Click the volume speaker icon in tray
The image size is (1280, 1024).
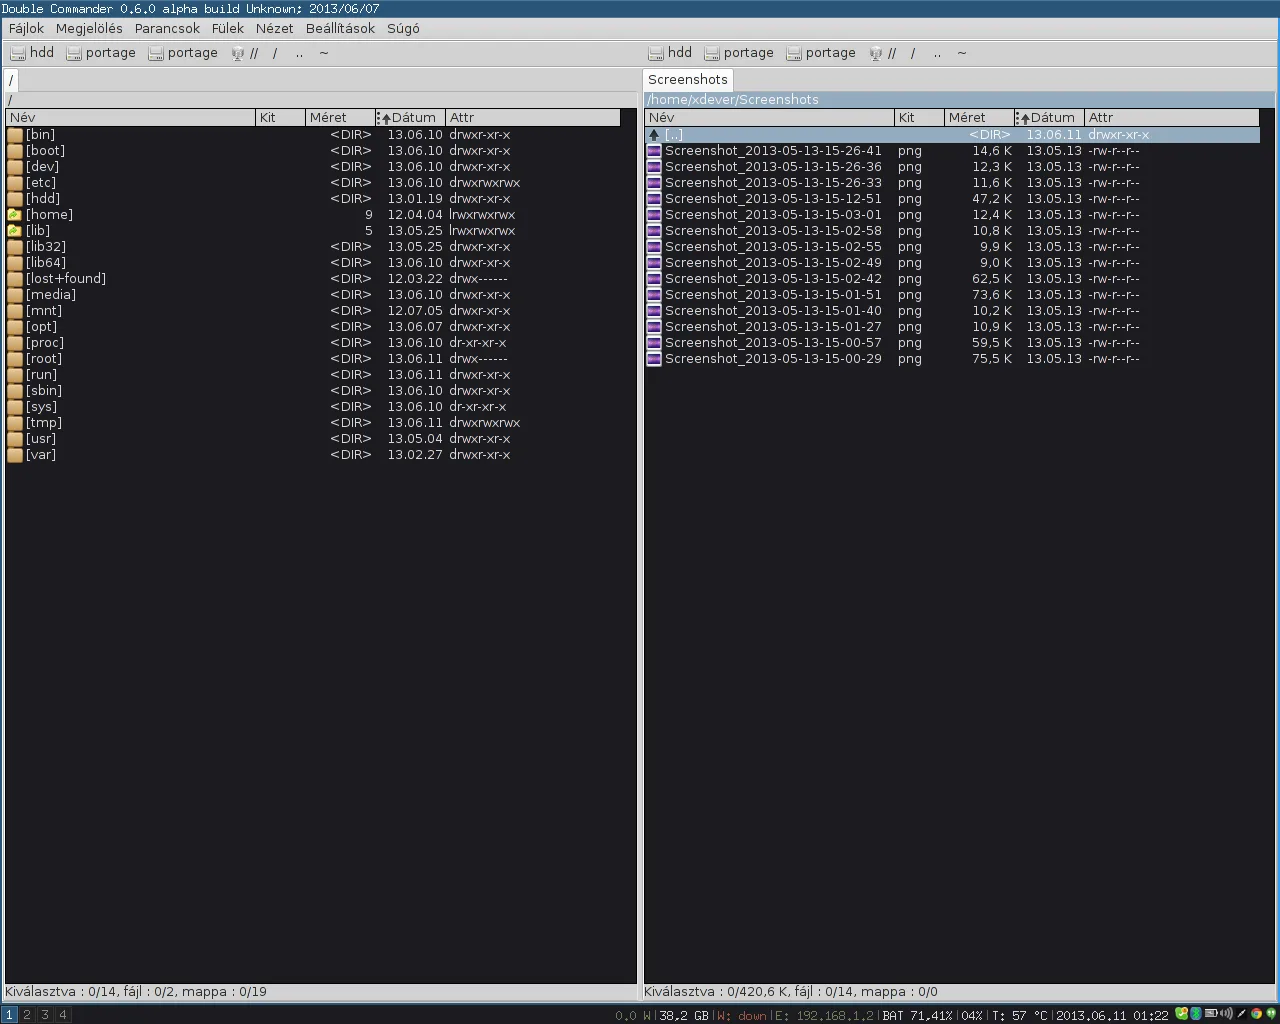click(x=1226, y=1014)
